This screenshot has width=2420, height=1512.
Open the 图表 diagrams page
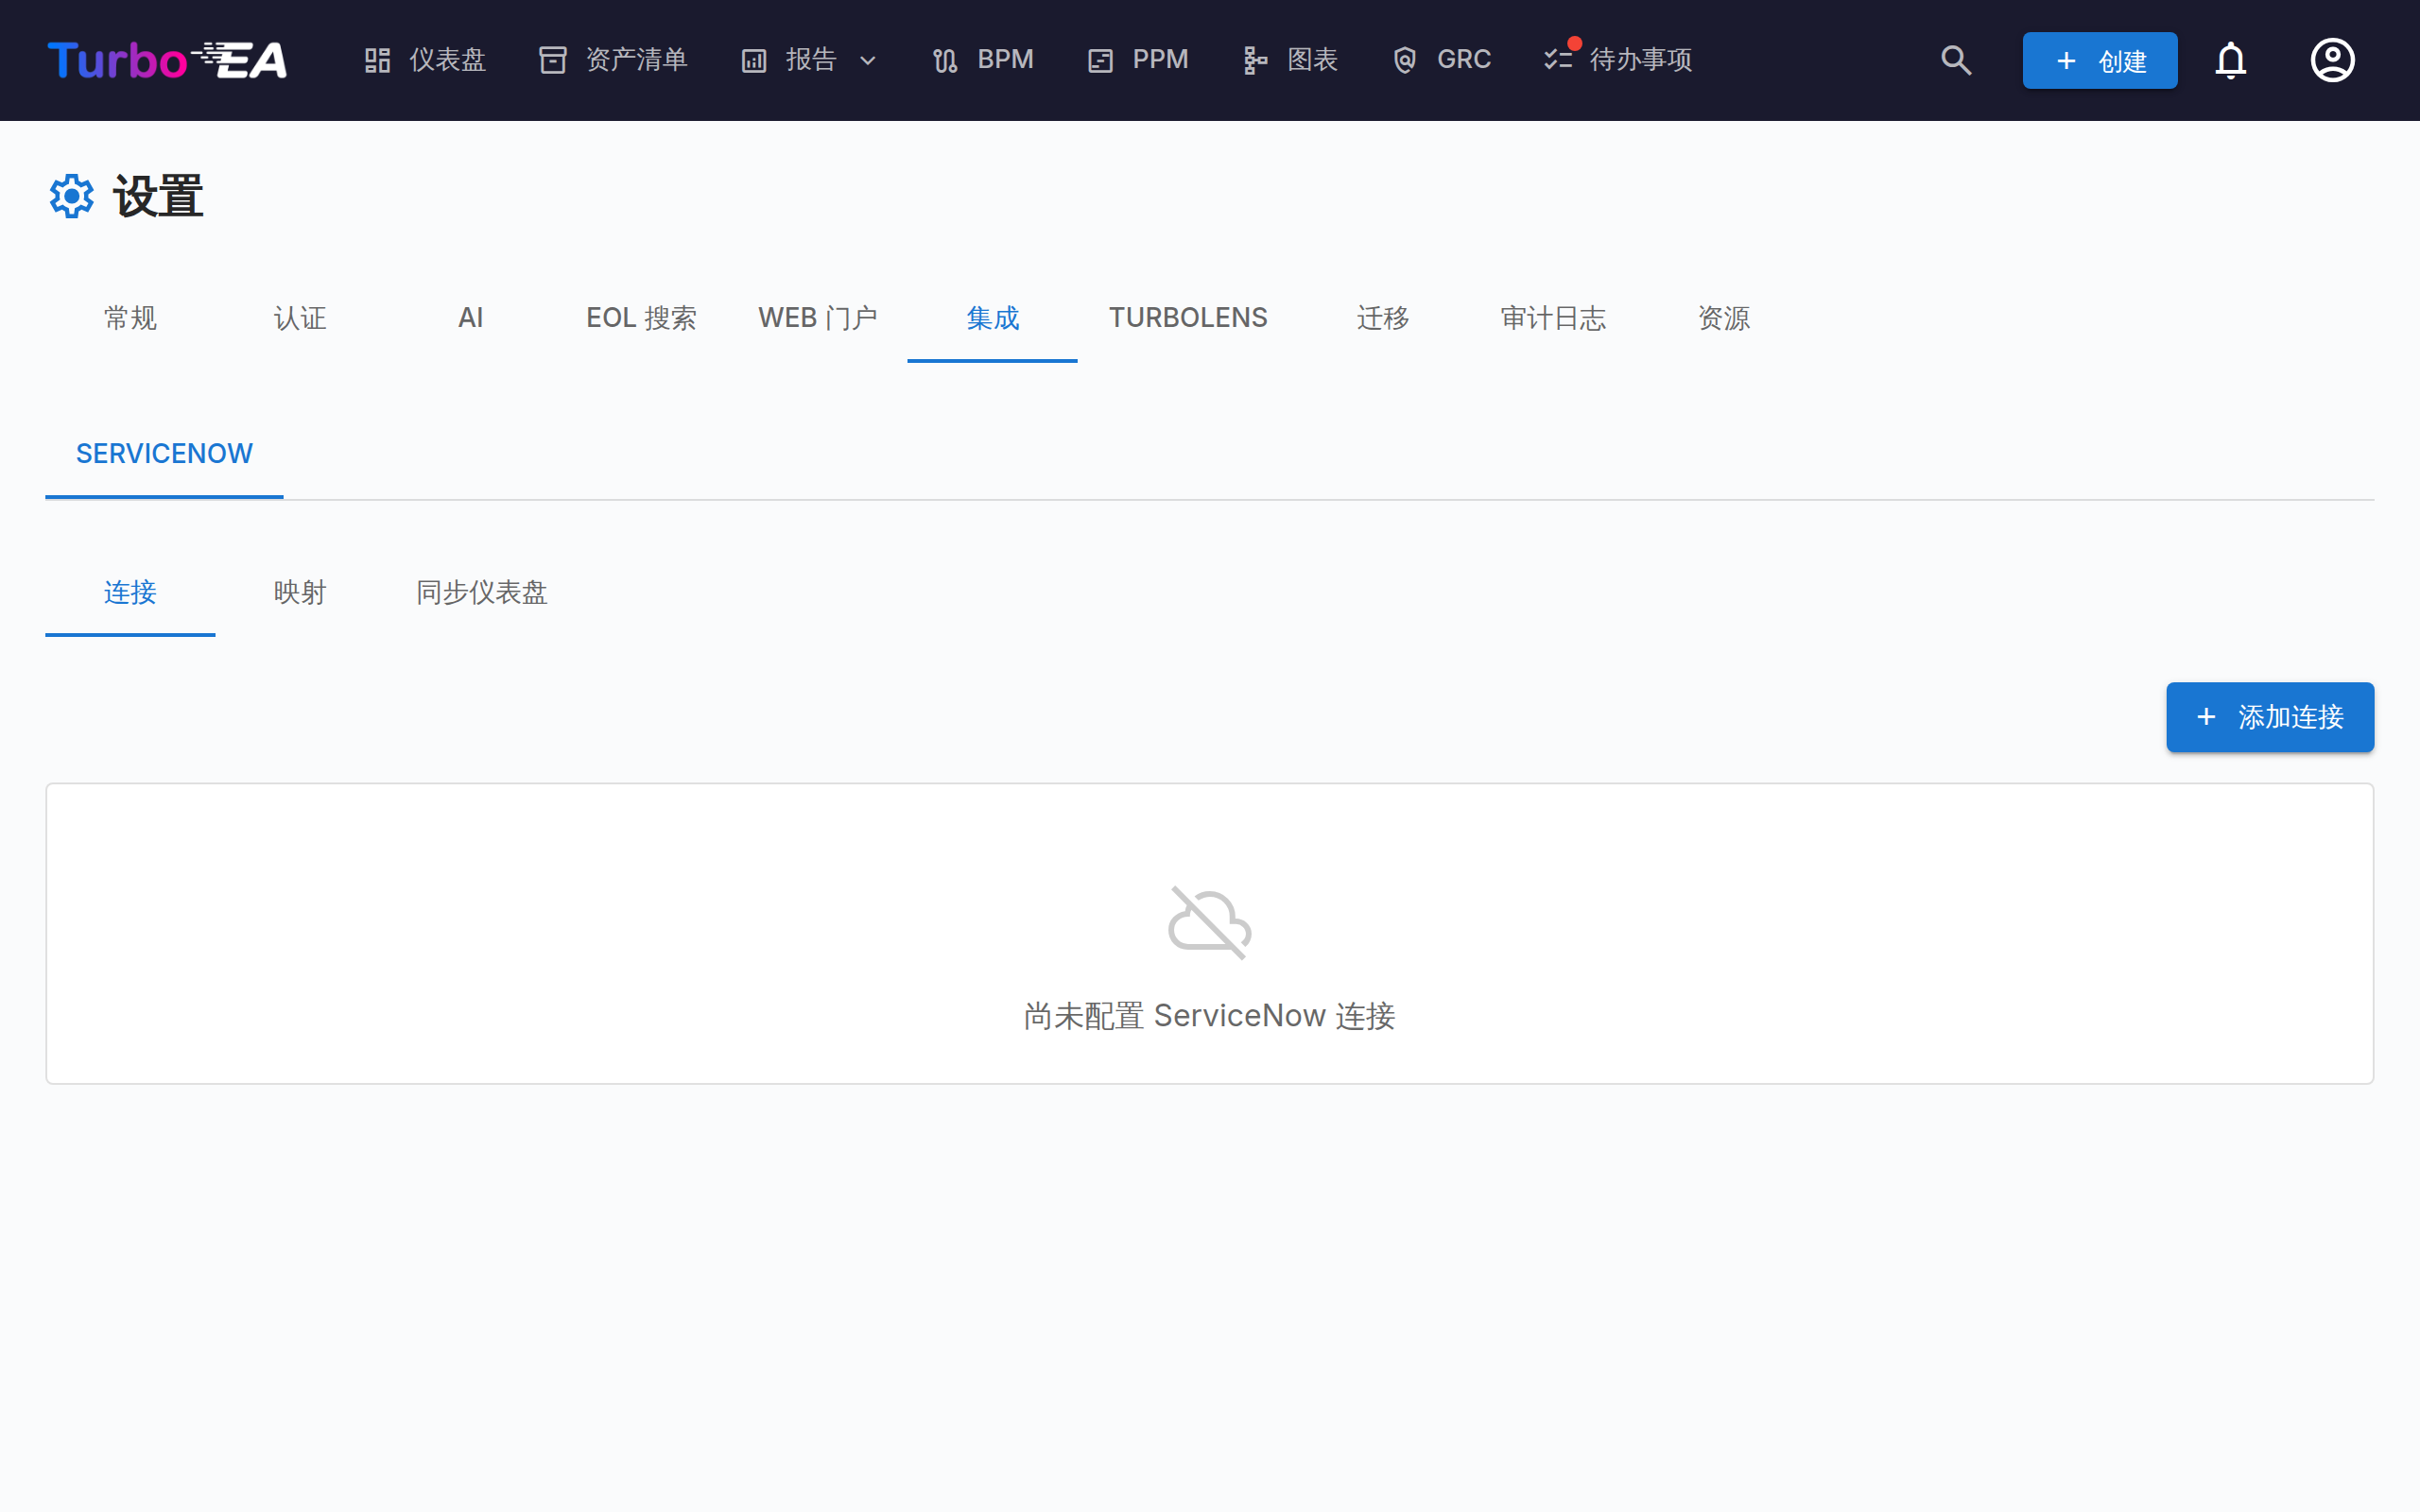pyautogui.click(x=1290, y=60)
